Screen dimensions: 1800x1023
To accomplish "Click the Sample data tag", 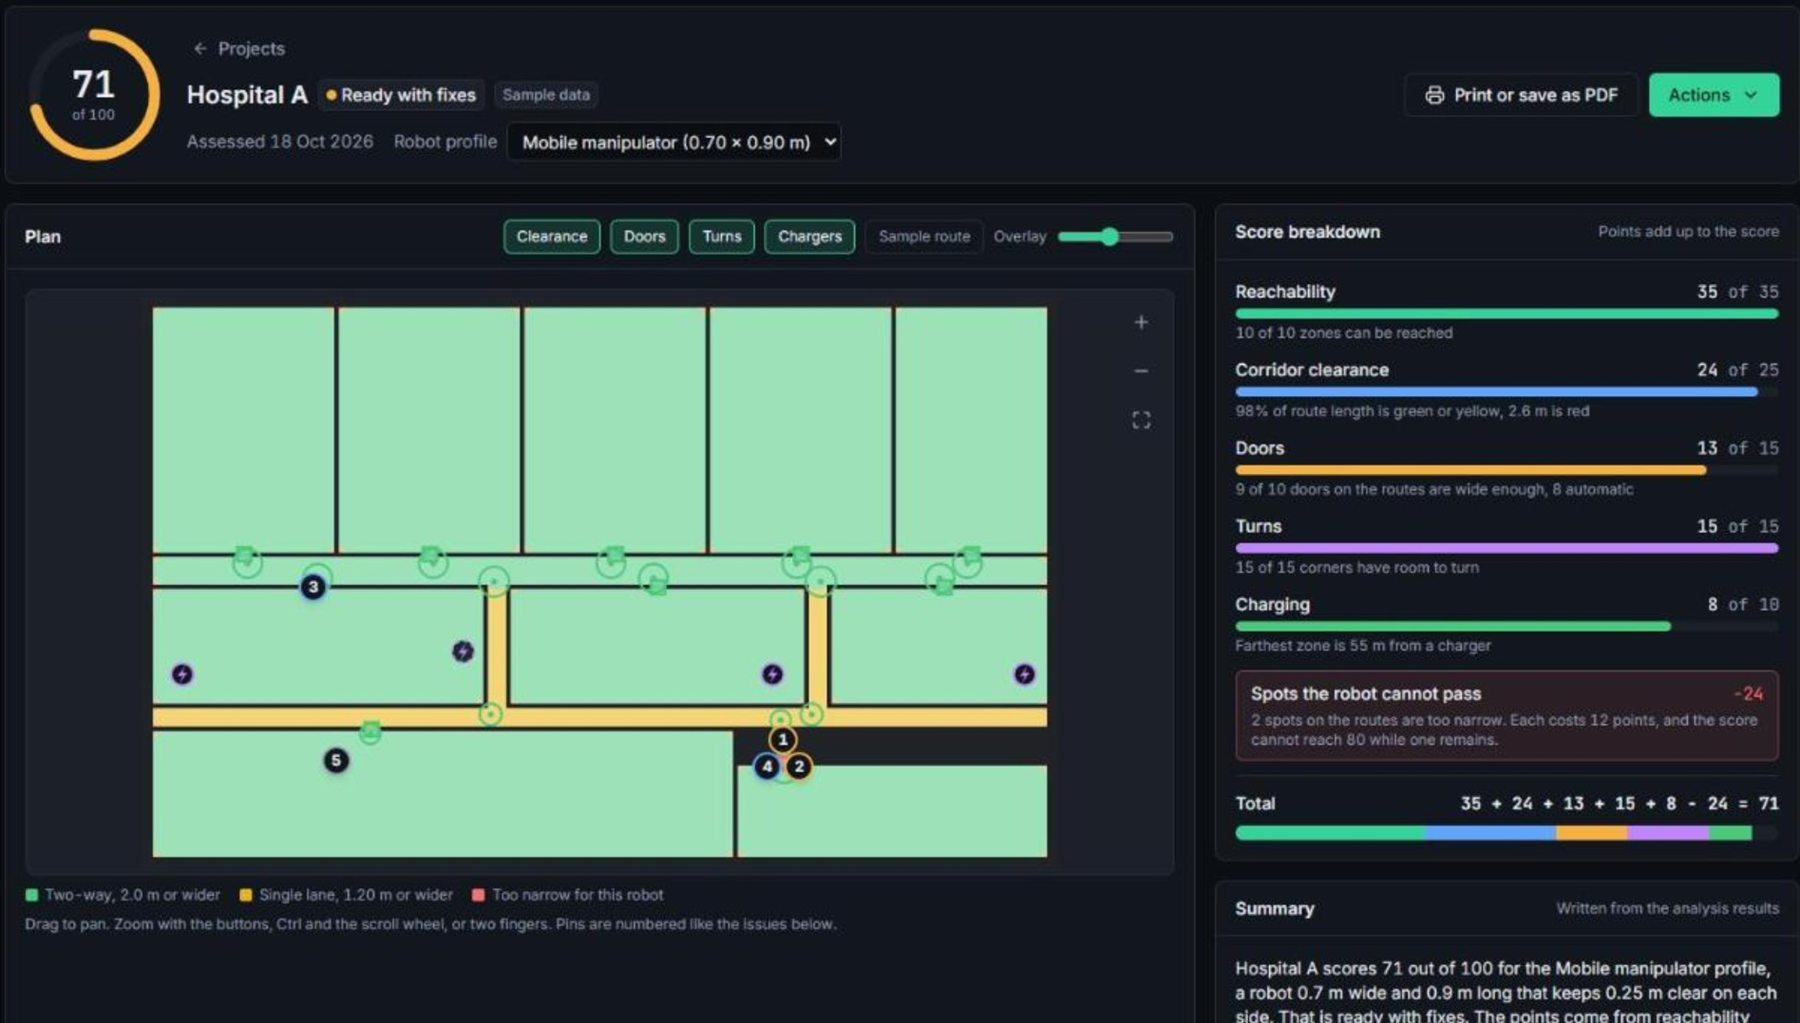I will (546, 95).
